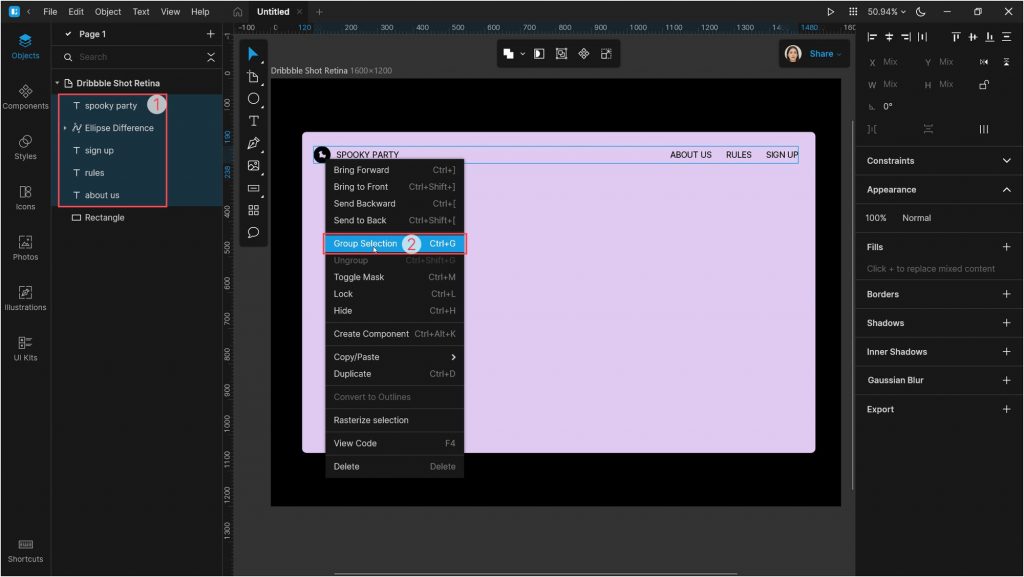
Task: Add a new Border
Action: pos(1006,294)
